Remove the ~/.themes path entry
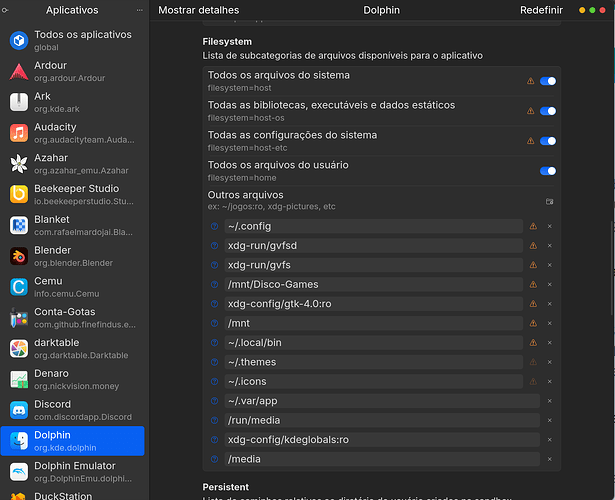This screenshot has width=615, height=500. (x=549, y=362)
